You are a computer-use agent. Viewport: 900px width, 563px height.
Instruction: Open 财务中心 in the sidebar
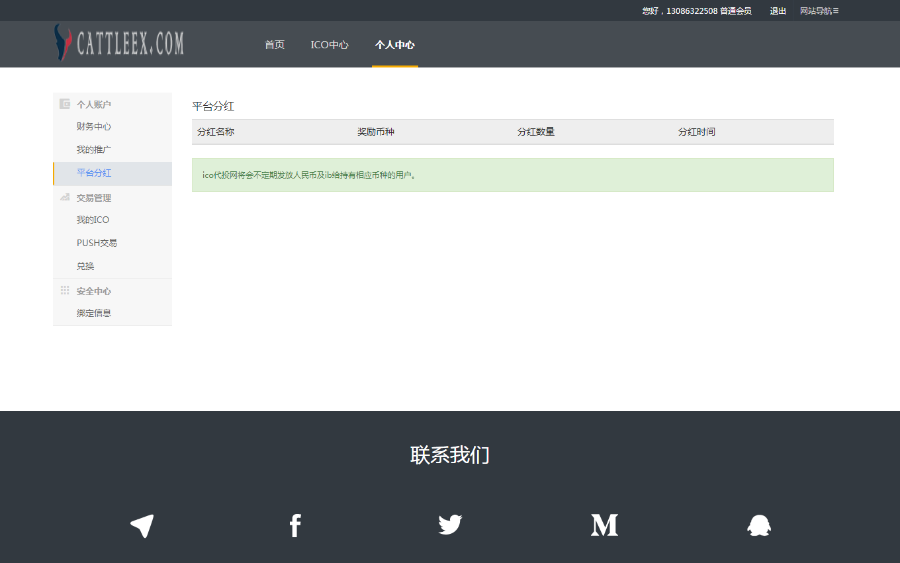(94, 126)
